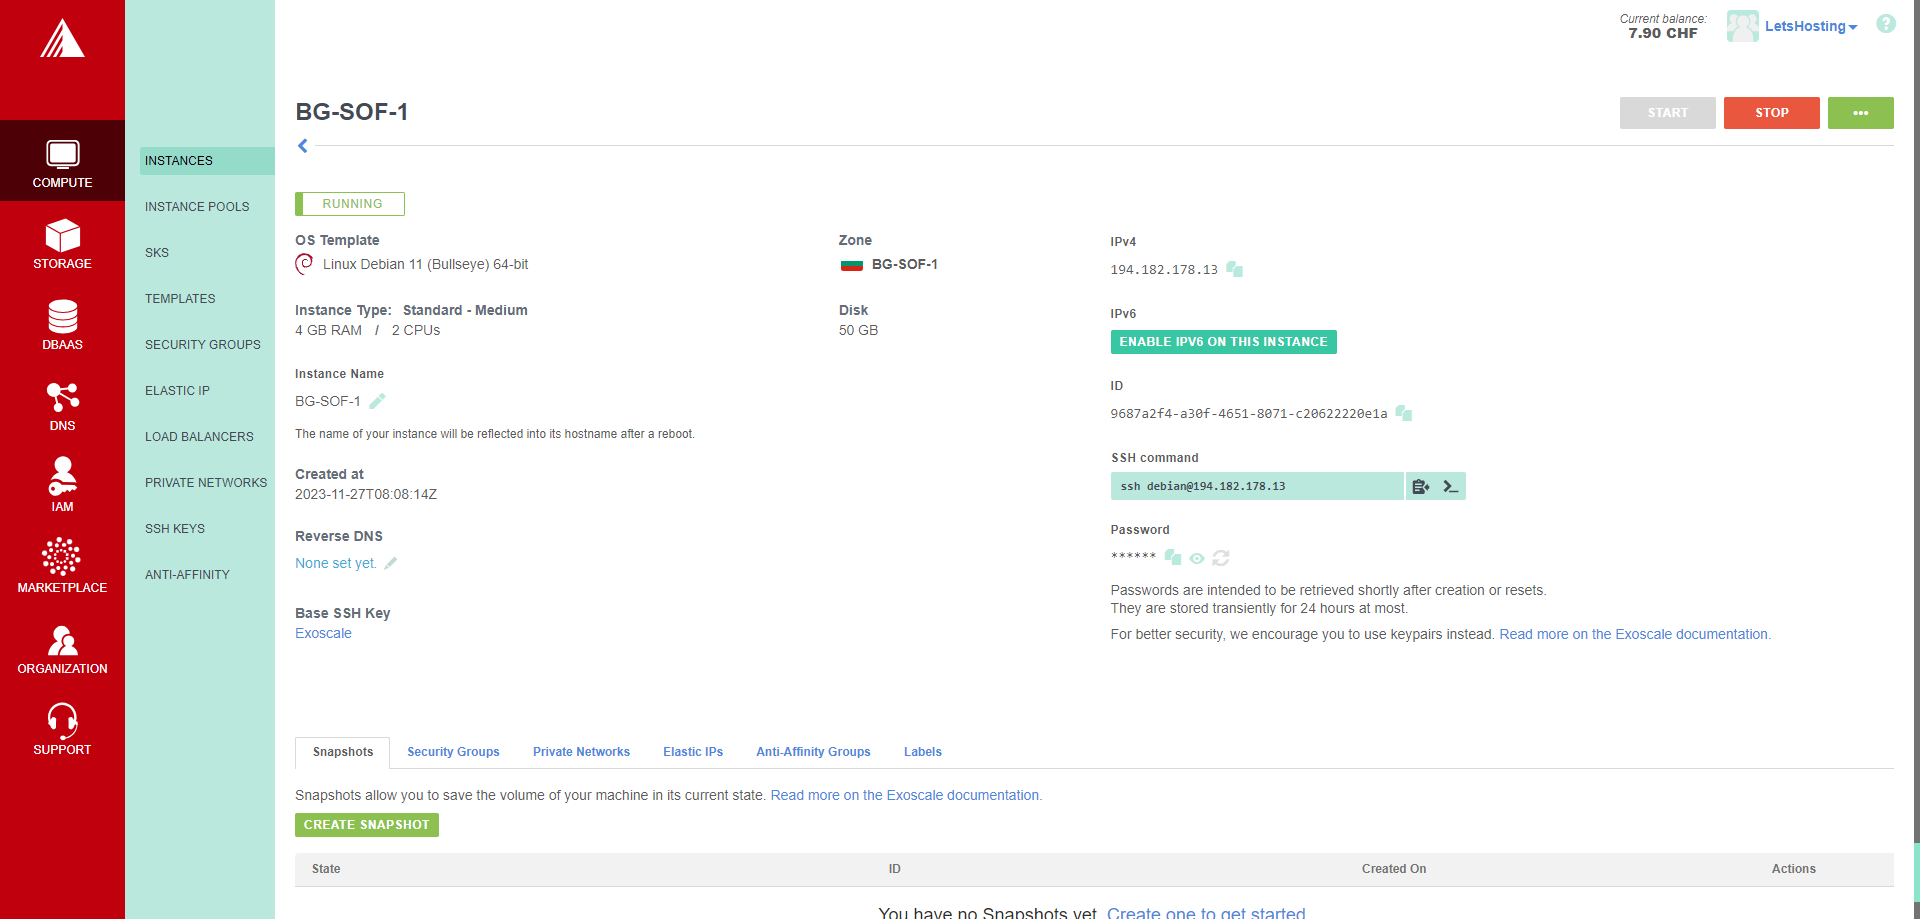Switch to the Elastic IPs tab
The width and height of the screenshot is (1920, 919).
coord(693,752)
